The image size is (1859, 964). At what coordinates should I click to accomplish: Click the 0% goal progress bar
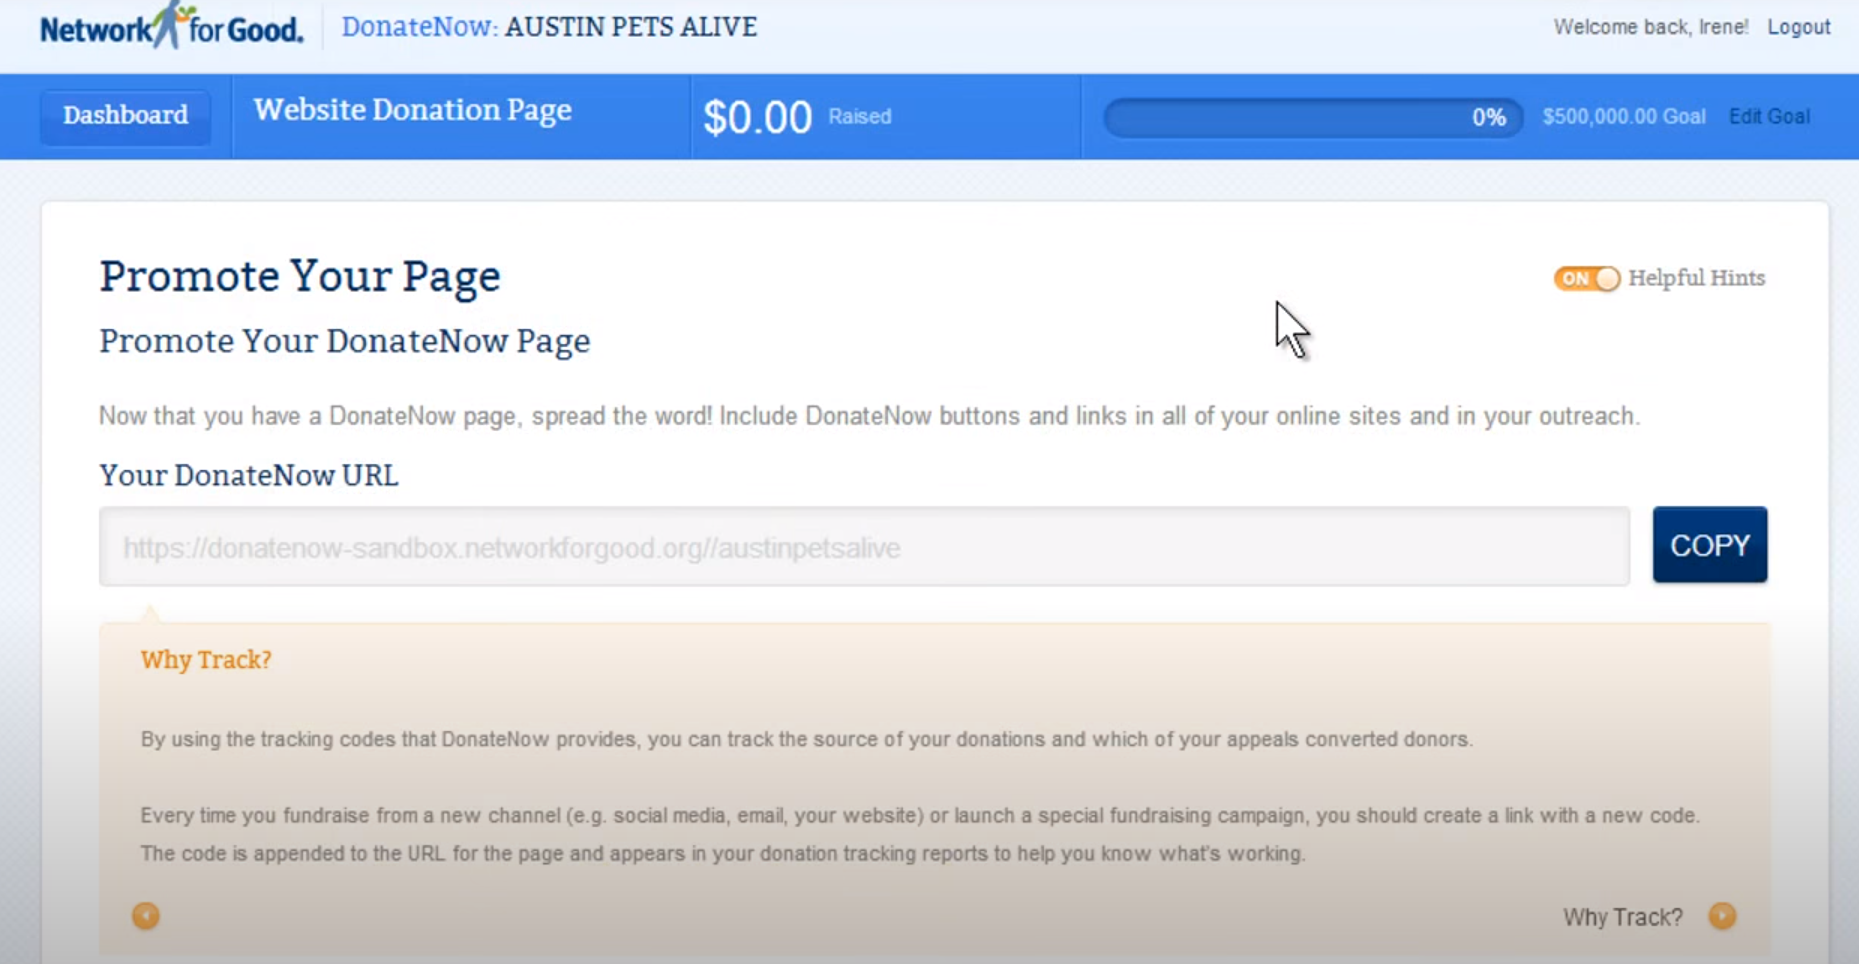1313,117
